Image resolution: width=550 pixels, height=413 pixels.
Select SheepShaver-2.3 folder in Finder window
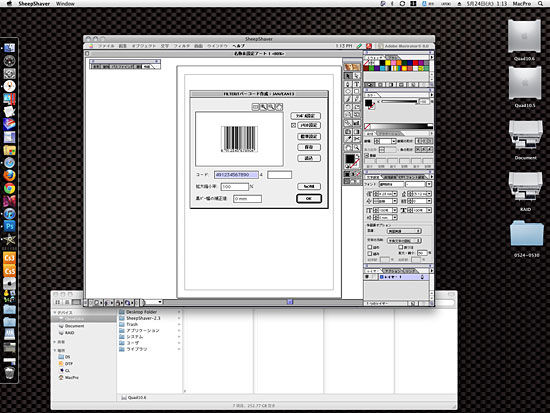click(143, 318)
